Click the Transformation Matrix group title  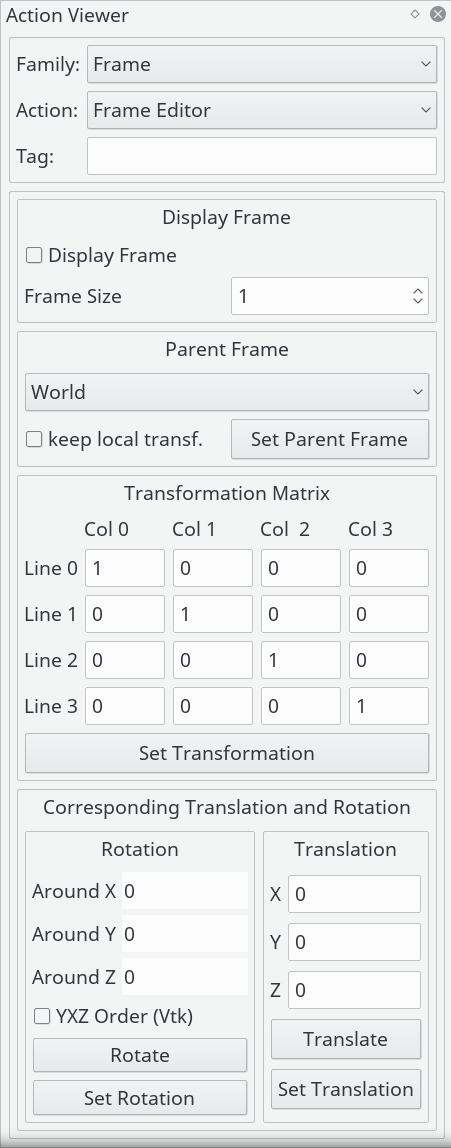point(227,493)
